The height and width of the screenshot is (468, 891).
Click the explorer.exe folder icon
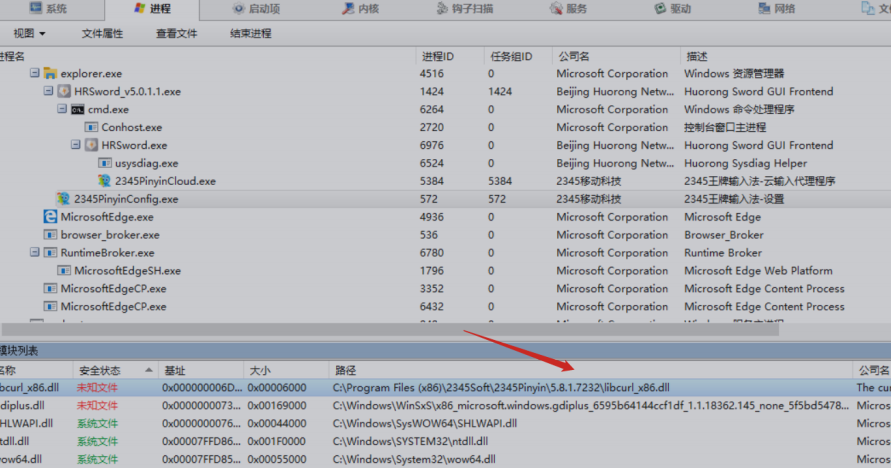pyautogui.click(x=51, y=73)
